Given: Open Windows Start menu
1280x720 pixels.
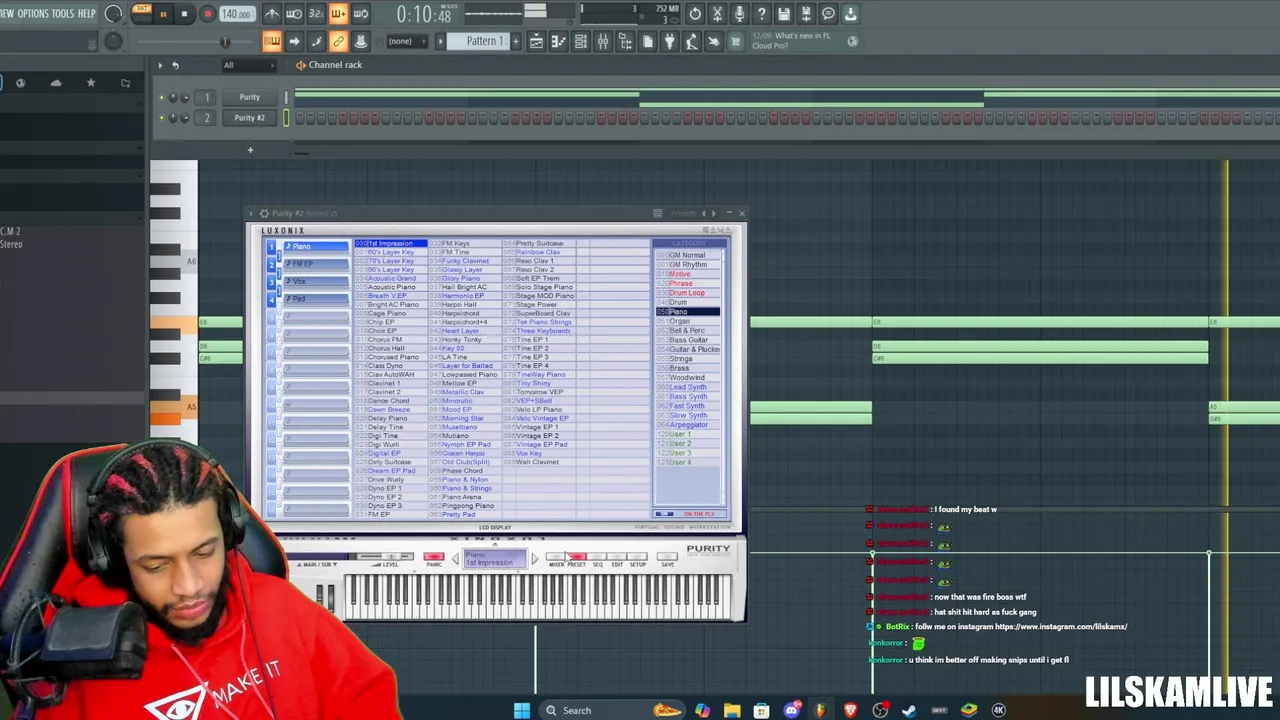Looking at the screenshot, I should 522,710.
